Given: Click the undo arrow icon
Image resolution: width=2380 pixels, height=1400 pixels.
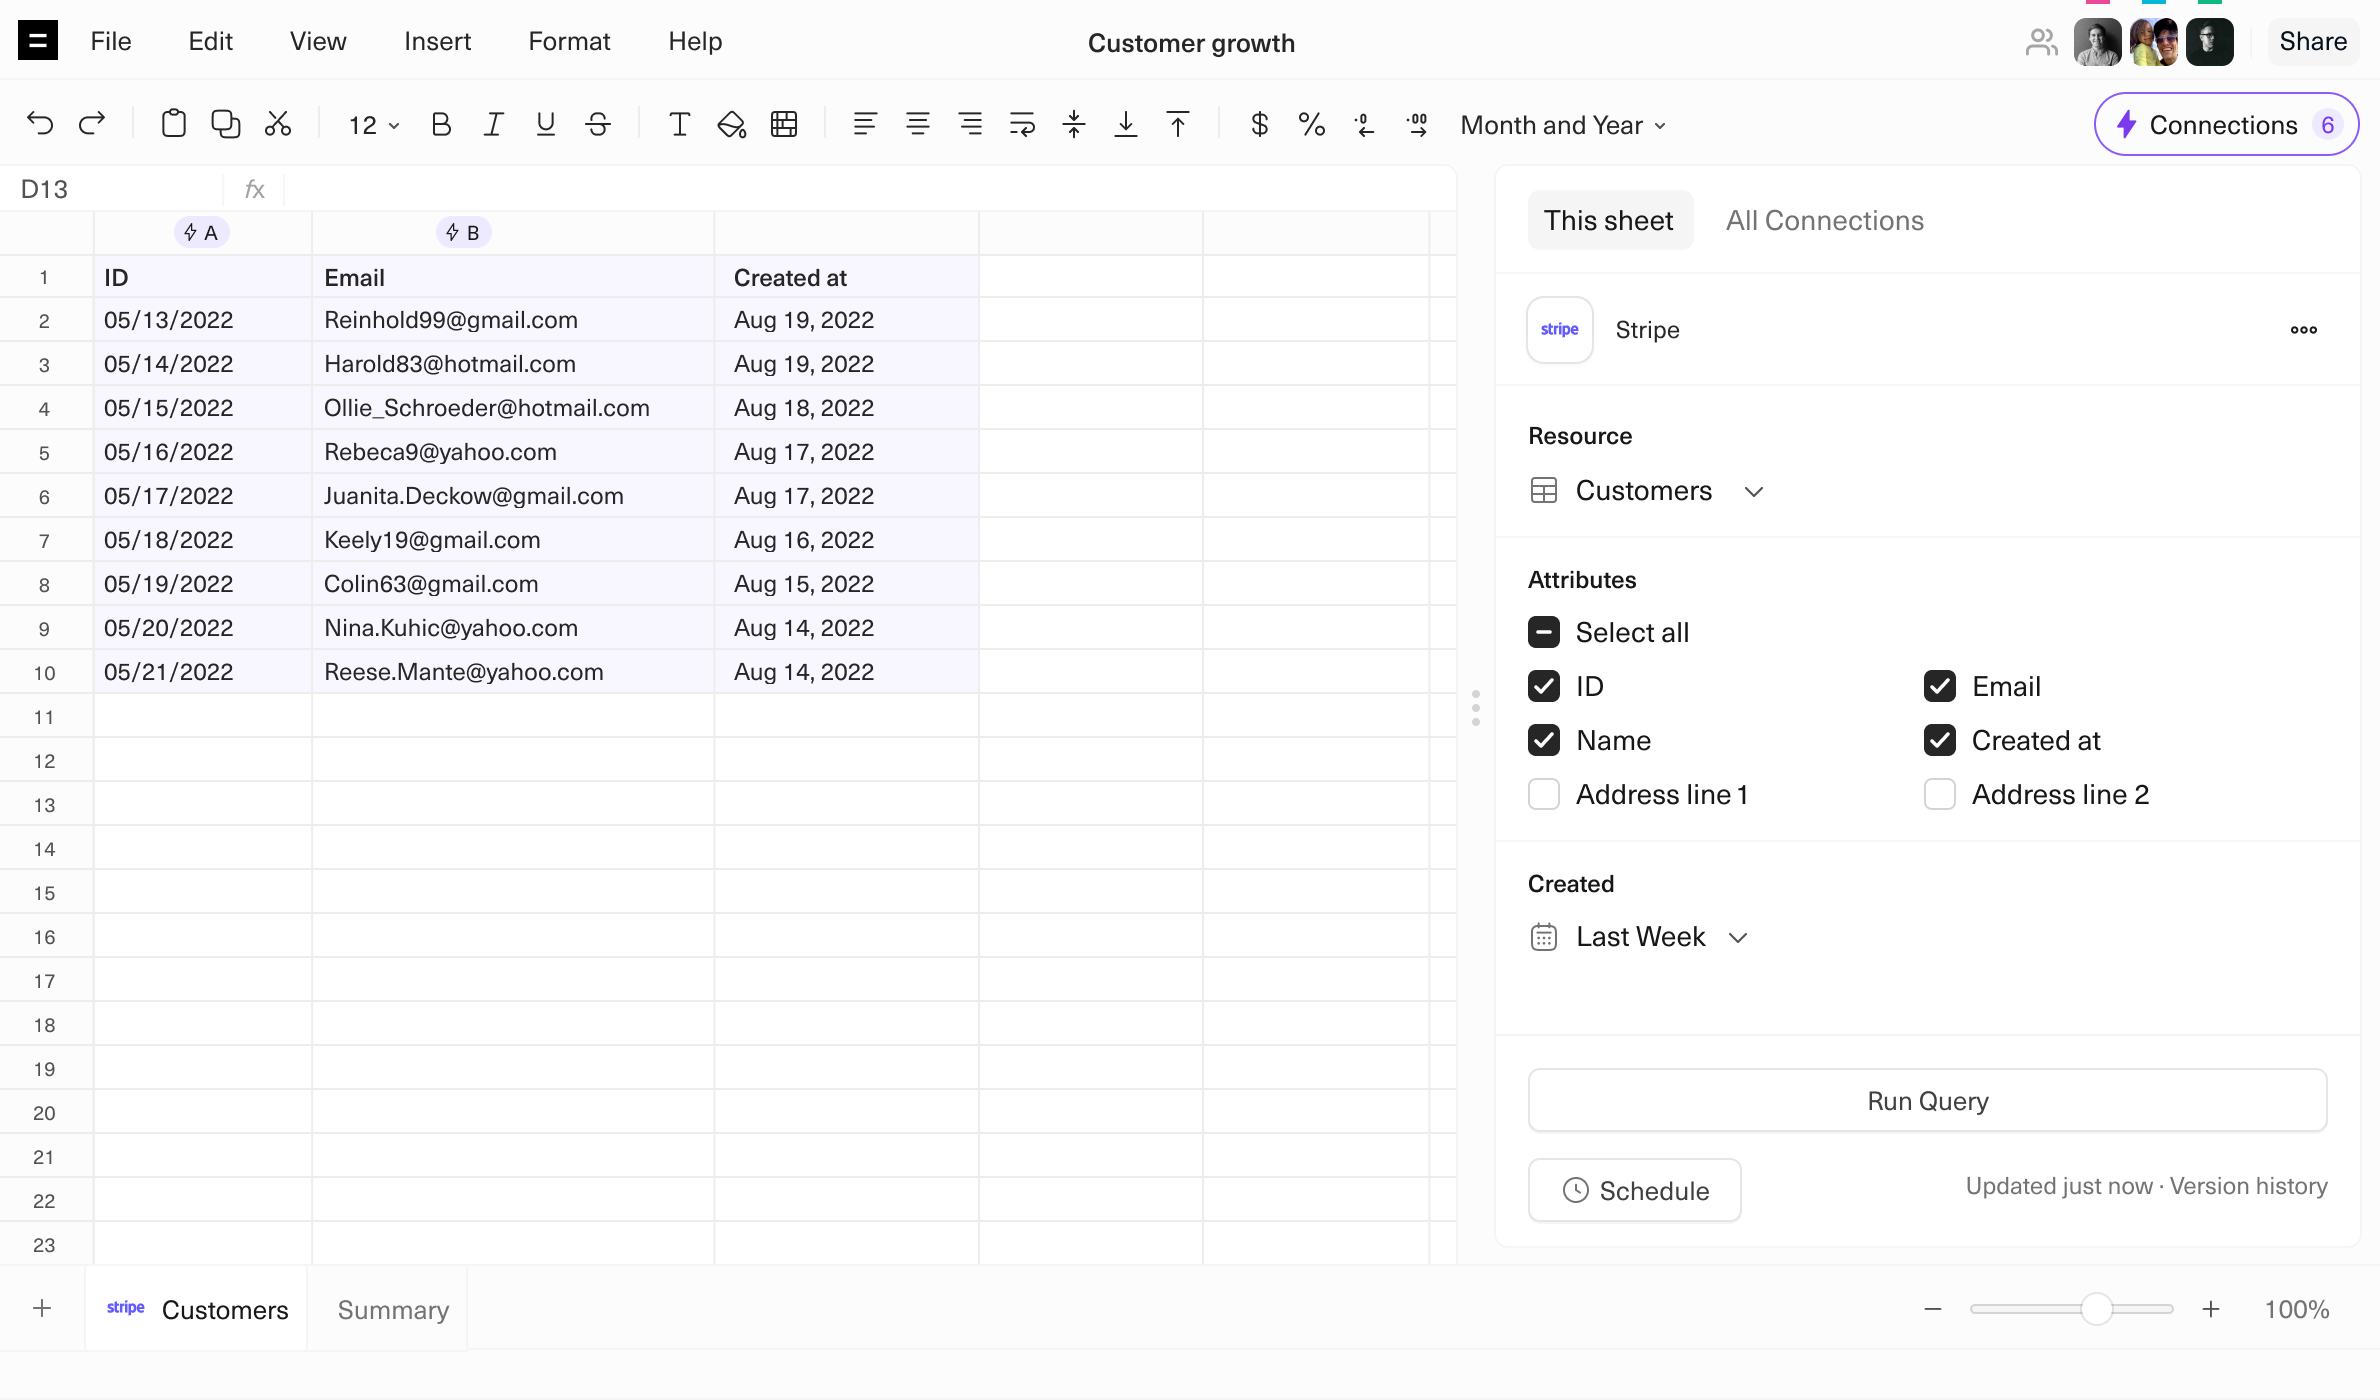Looking at the screenshot, I should (40, 124).
